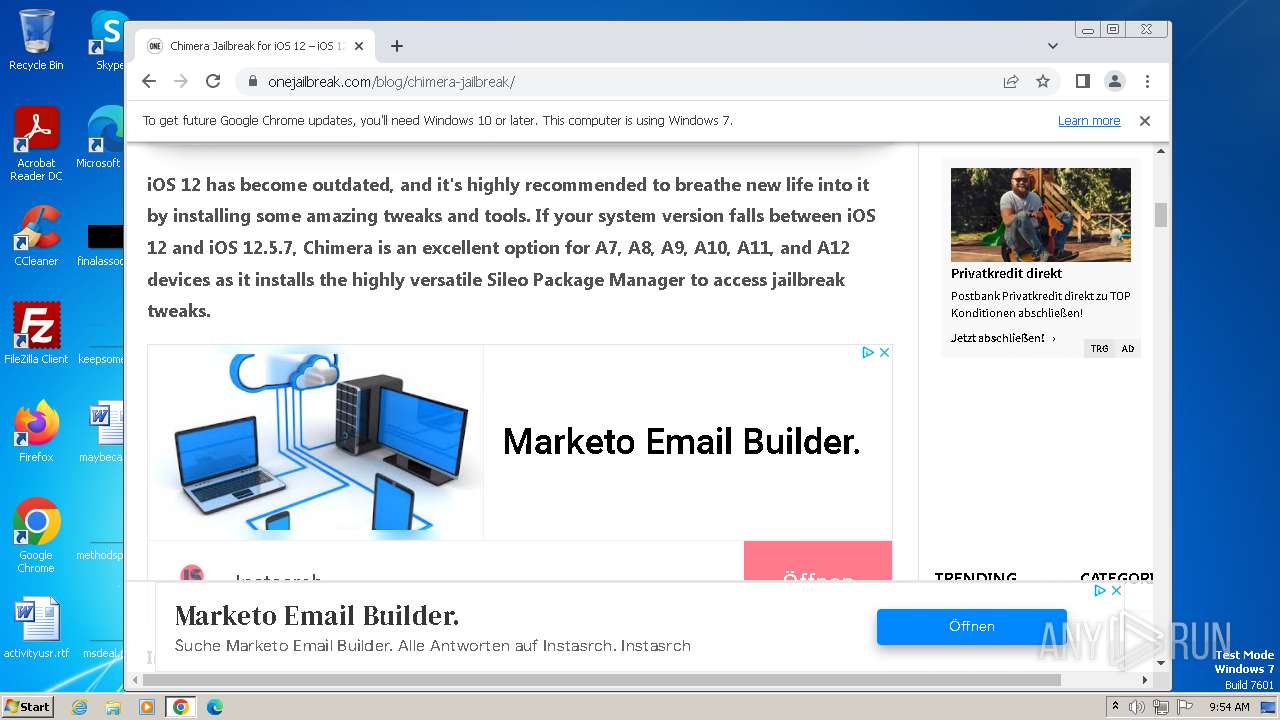Screen dimensions: 1280x720
Task: Open the Learn more link
Action: point(1089,121)
